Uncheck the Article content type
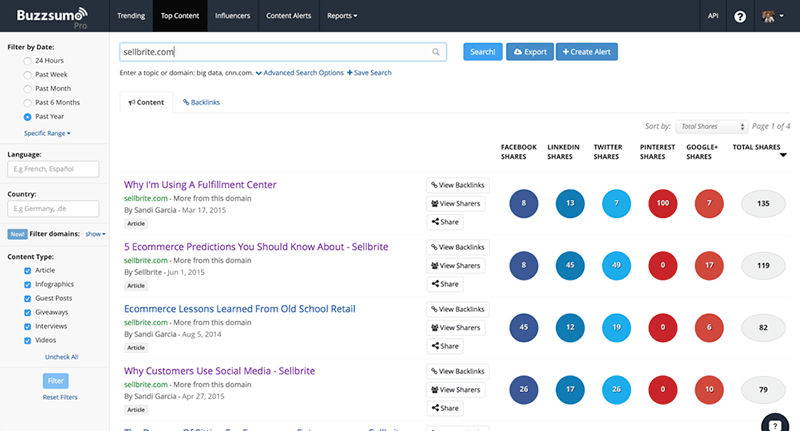Image resolution: width=800 pixels, height=431 pixels. click(x=28, y=271)
